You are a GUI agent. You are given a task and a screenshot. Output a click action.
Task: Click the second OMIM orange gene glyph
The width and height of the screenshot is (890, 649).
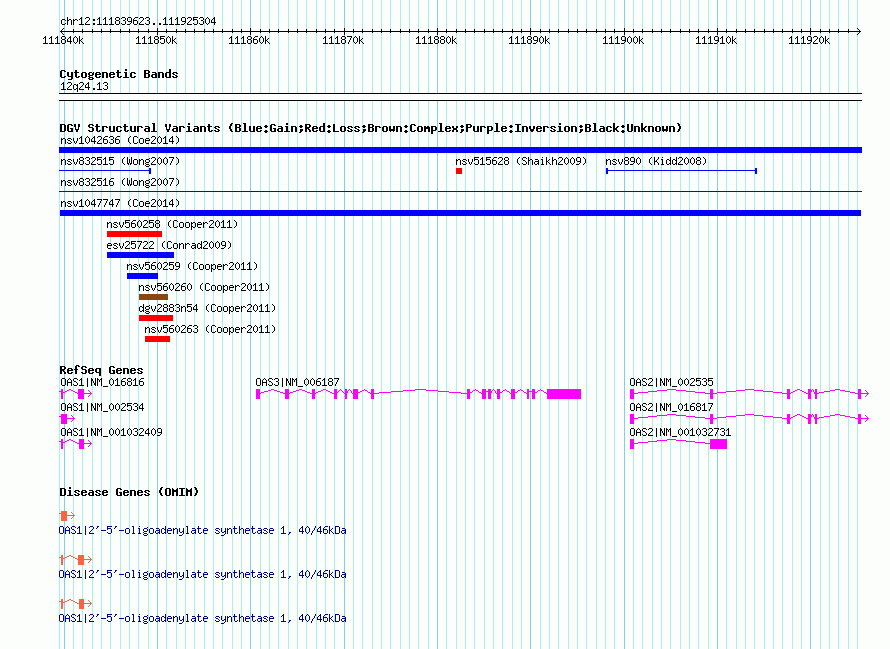[x=76, y=560]
